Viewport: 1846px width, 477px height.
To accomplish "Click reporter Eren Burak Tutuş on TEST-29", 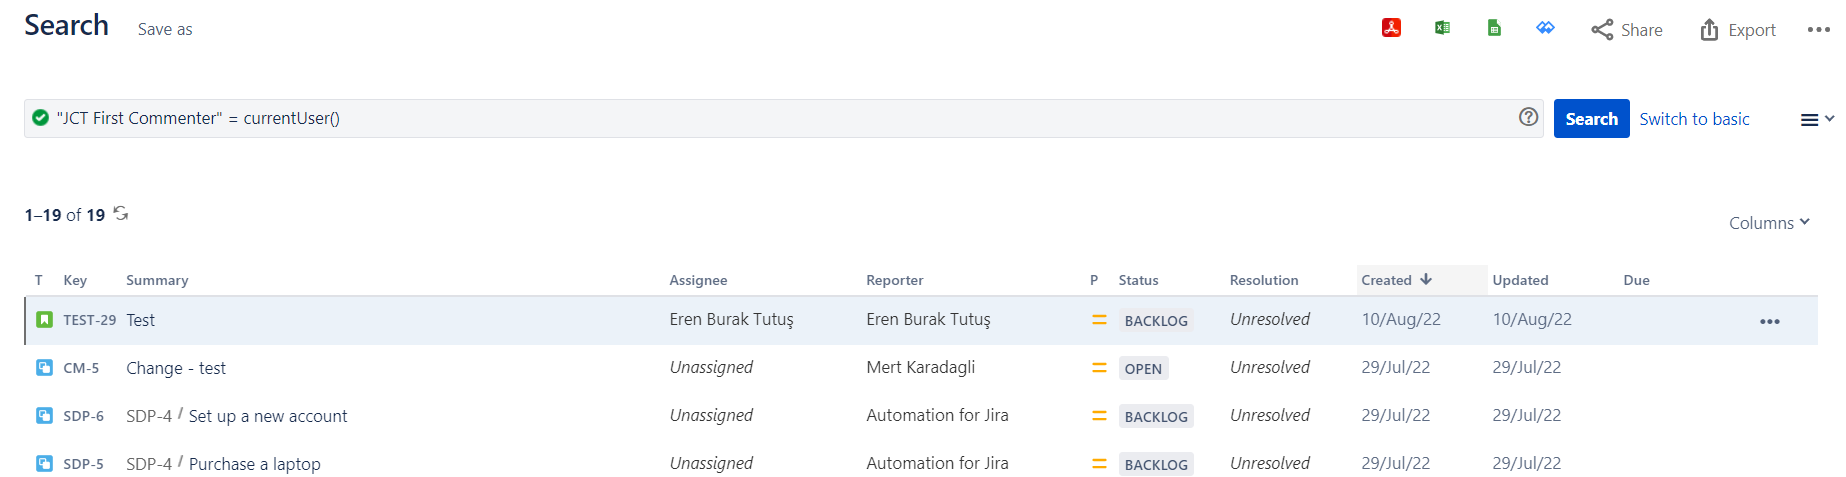I will click(928, 320).
